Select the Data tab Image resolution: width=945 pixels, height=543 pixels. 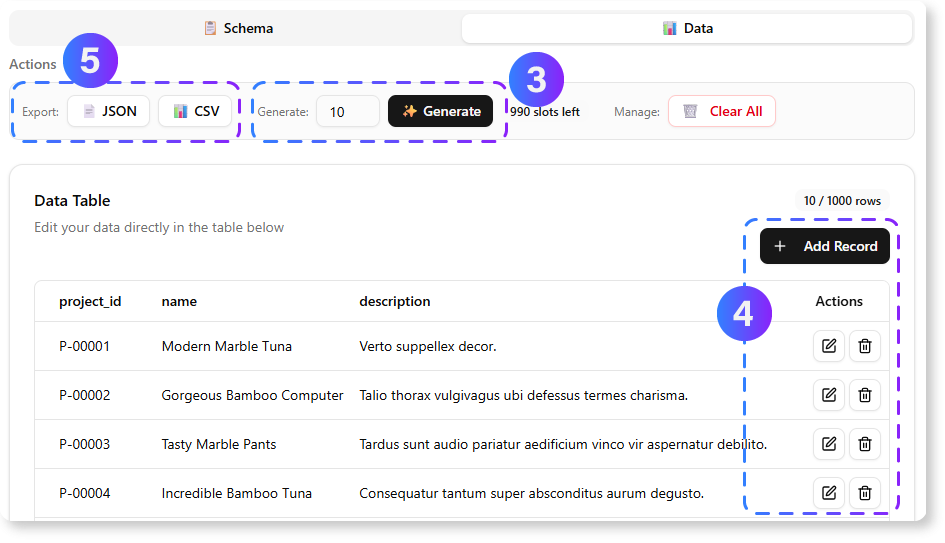click(x=687, y=28)
